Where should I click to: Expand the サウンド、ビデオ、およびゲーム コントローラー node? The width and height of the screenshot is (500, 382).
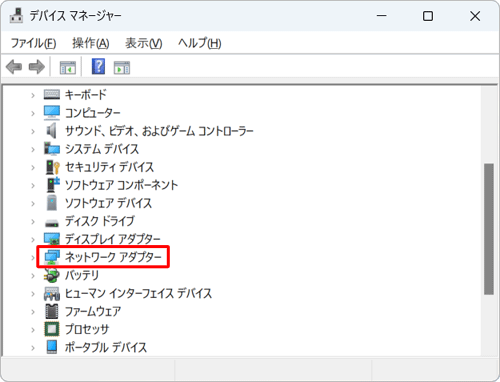click(33, 131)
